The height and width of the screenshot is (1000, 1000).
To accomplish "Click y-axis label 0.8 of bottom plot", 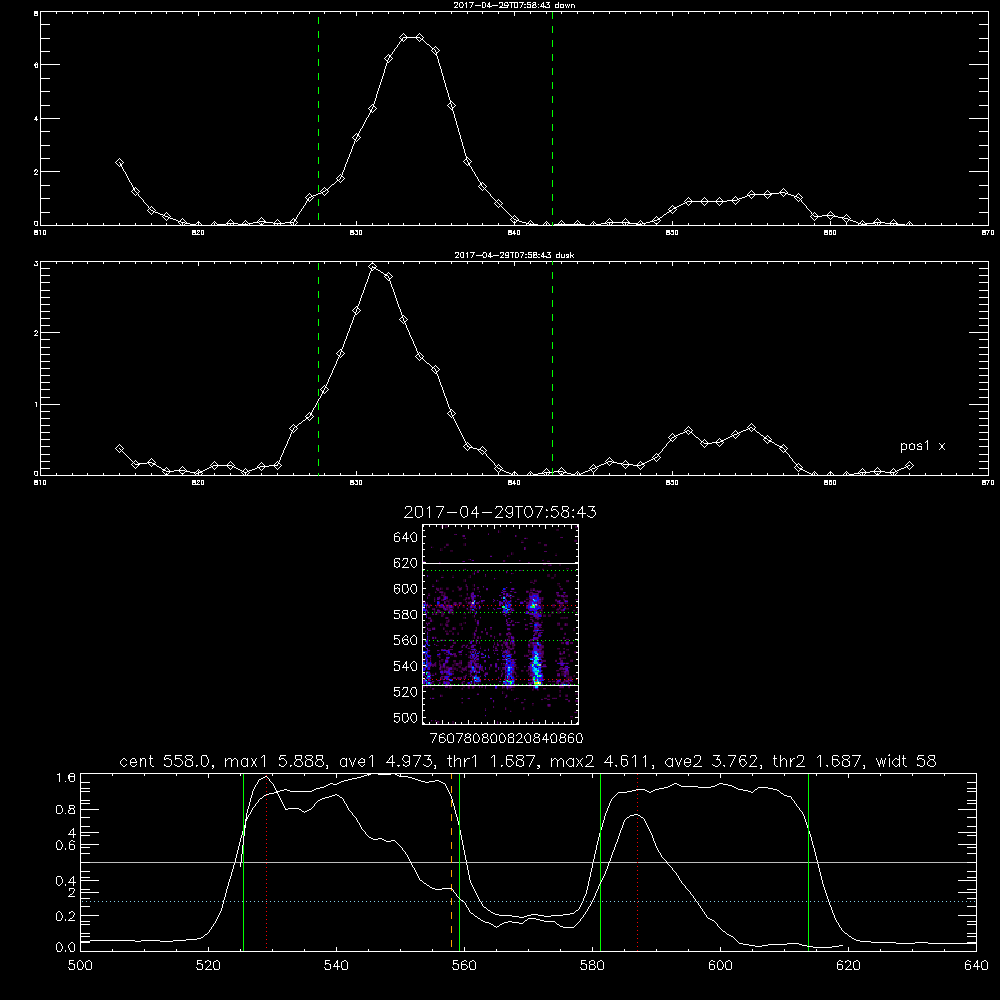I will (66, 810).
